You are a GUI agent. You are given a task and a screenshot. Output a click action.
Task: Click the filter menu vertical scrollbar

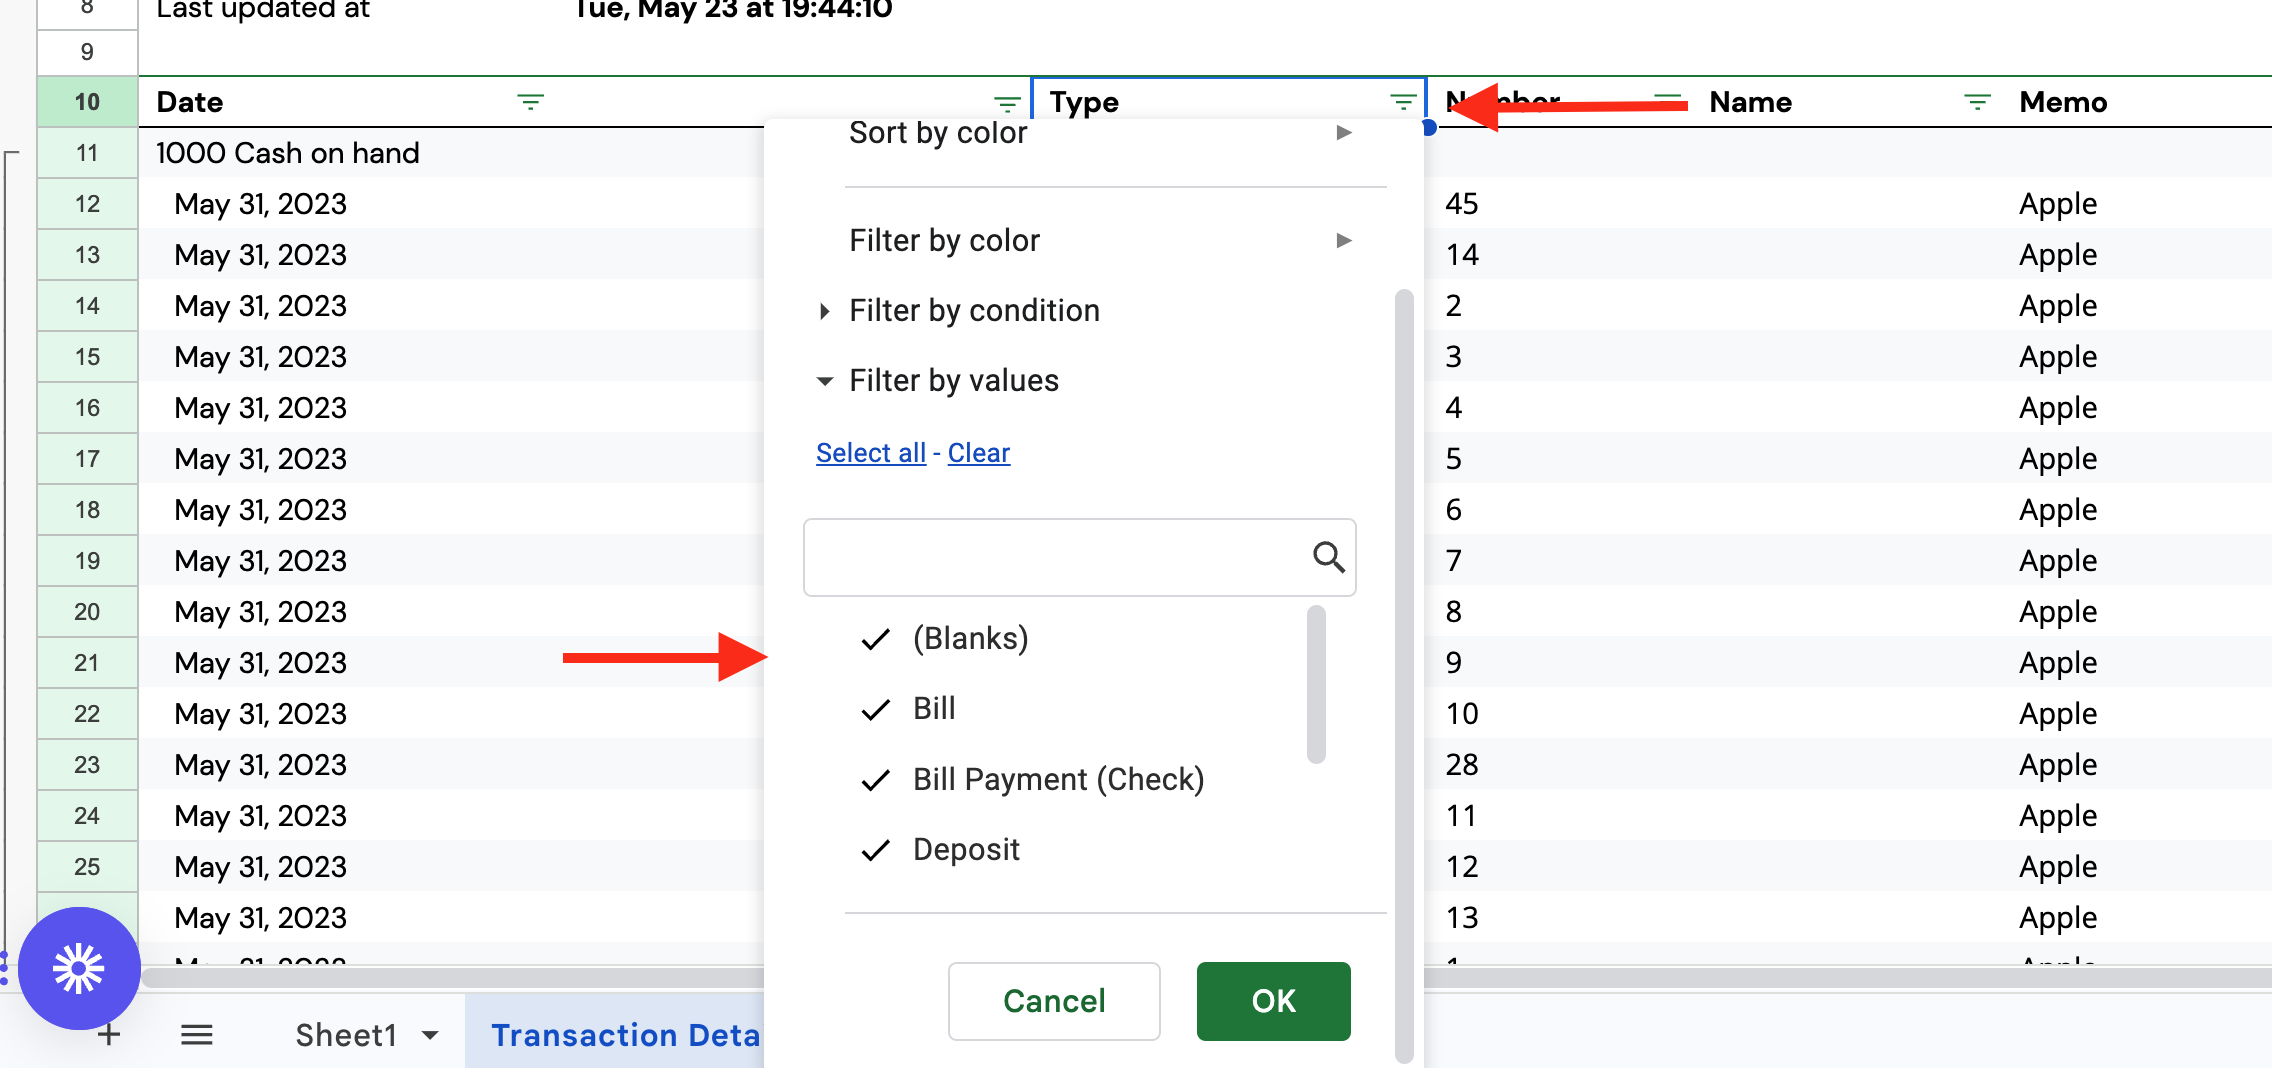point(1404,676)
